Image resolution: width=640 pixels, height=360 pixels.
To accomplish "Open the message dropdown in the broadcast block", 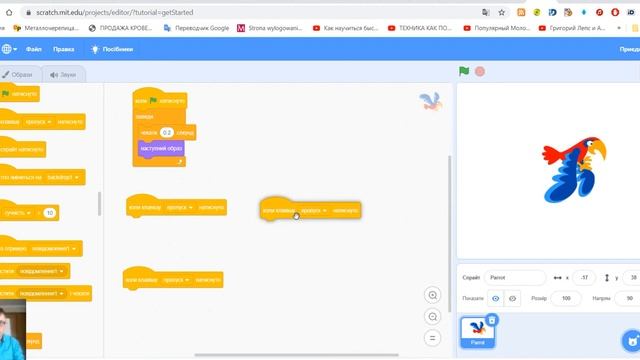I will (41, 271).
